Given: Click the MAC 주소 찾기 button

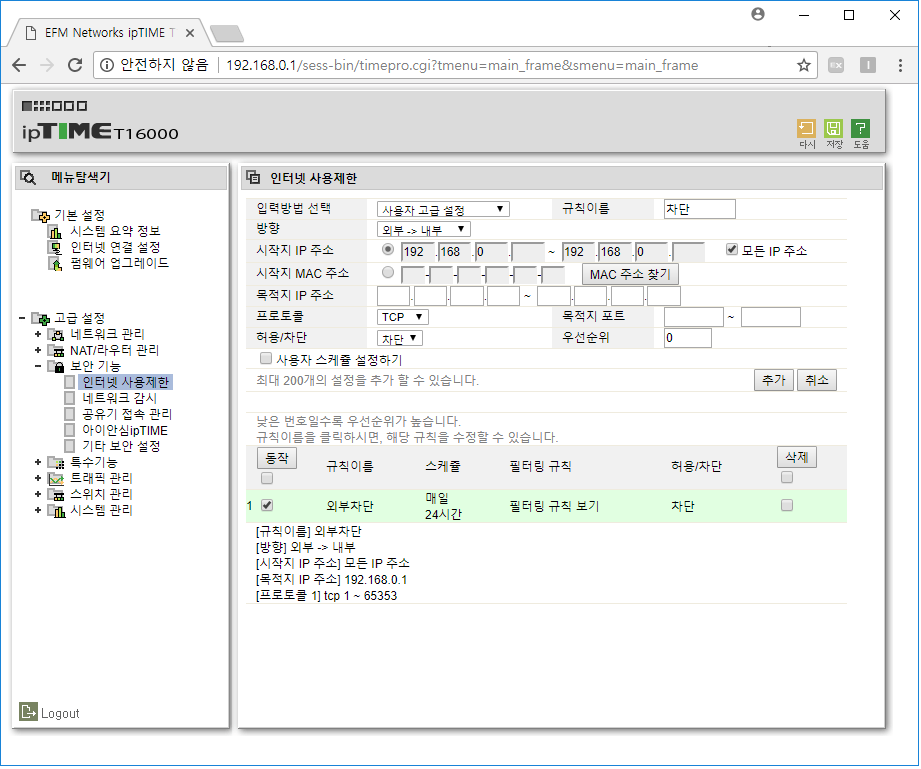Looking at the screenshot, I should click(632, 275).
